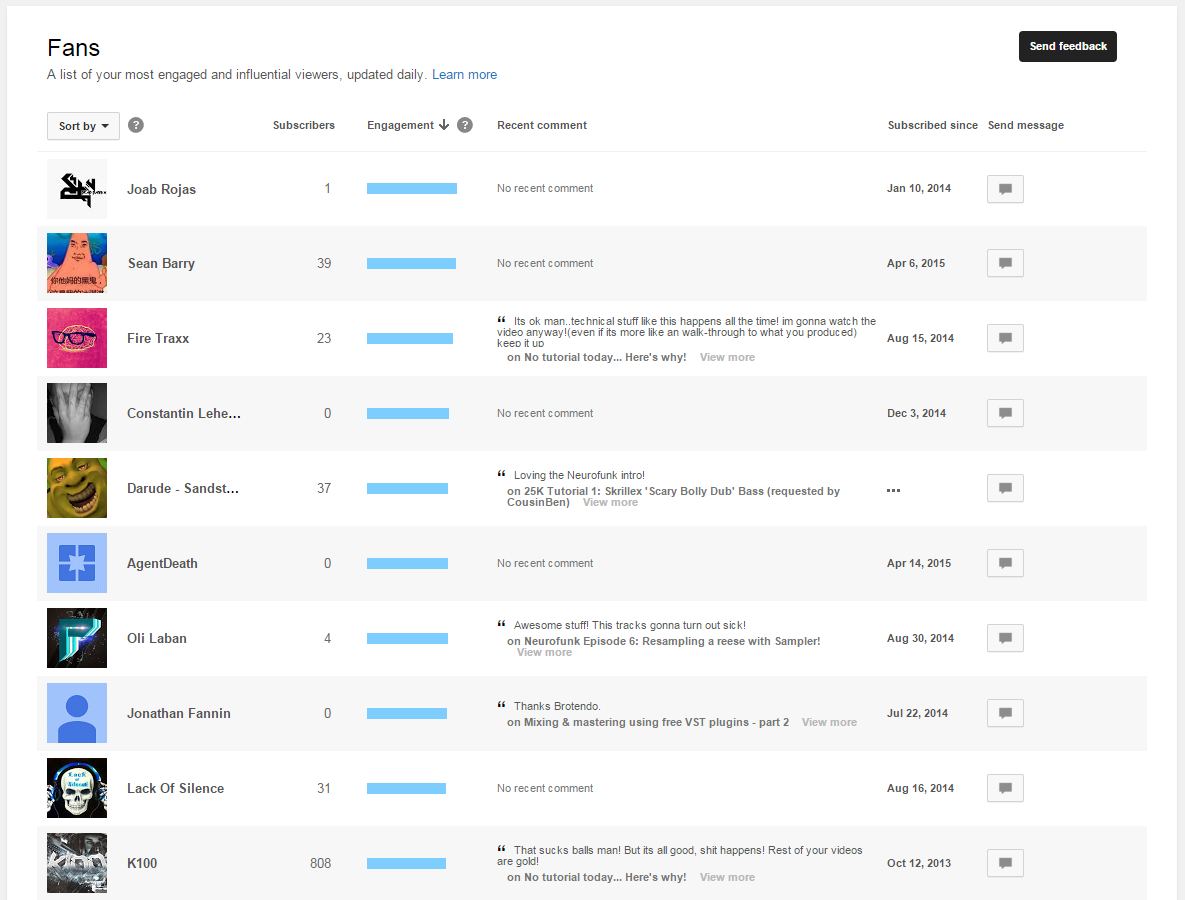
Task: Click help icon next to Sort by
Action: click(136, 125)
